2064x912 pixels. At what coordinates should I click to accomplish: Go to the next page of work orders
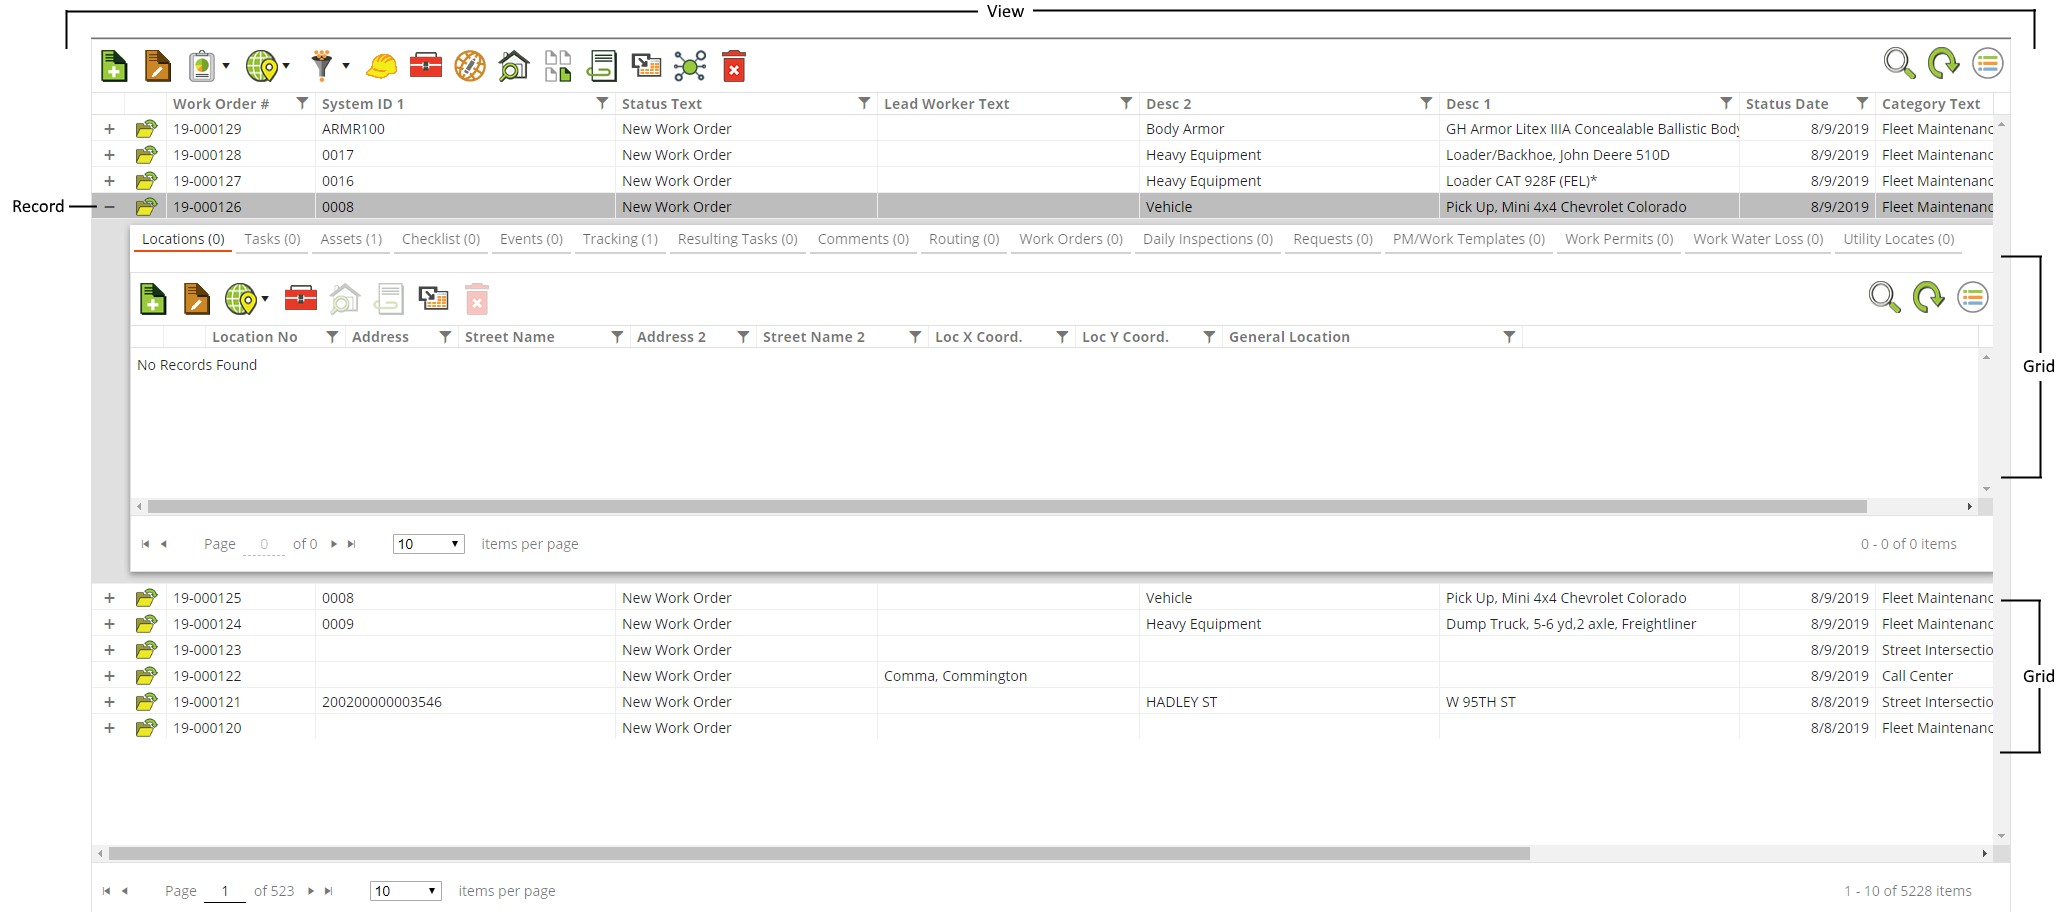click(x=310, y=890)
